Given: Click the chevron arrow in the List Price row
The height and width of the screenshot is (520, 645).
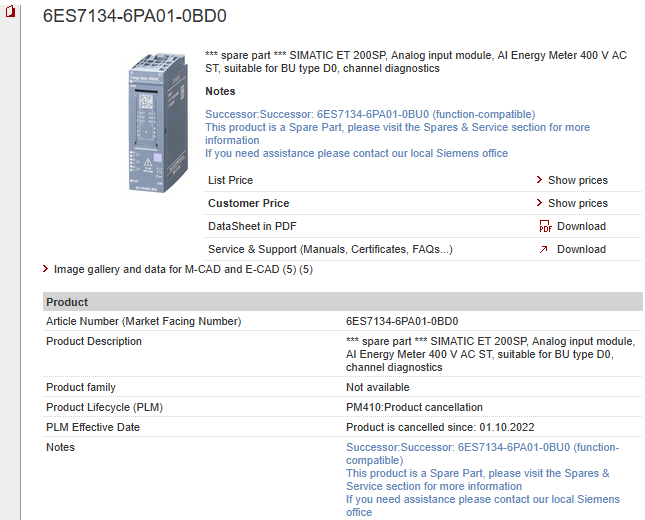Looking at the screenshot, I should [540, 181].
